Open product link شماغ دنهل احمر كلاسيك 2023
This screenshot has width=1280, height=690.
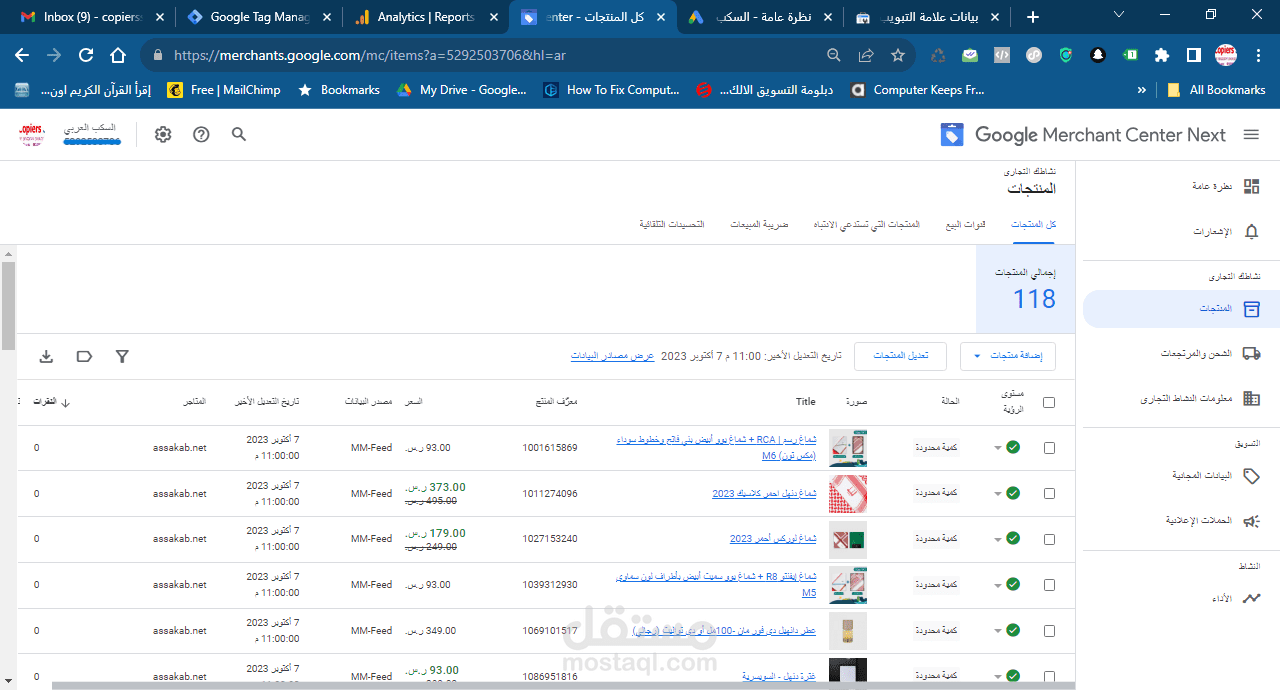click(x=764, y=494)
